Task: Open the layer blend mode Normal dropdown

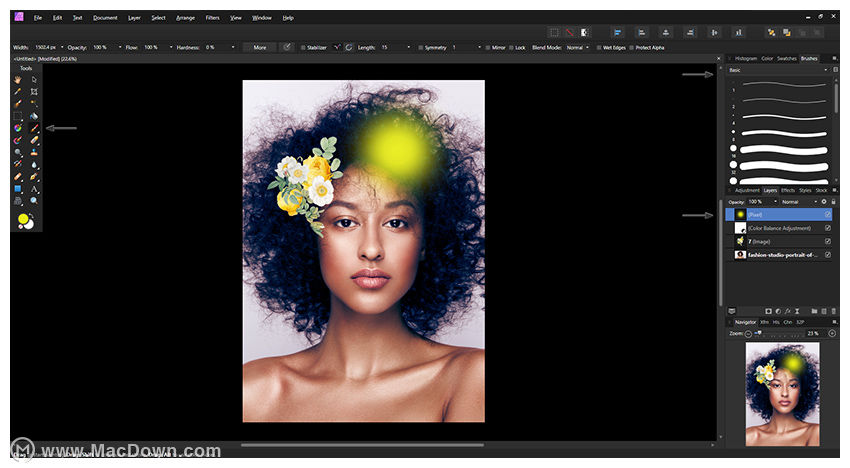Action: pos(799,202)
